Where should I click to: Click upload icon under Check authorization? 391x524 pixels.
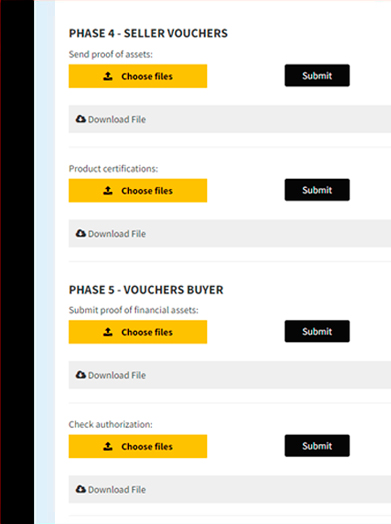pyautogui.click(x=108, y=446)
